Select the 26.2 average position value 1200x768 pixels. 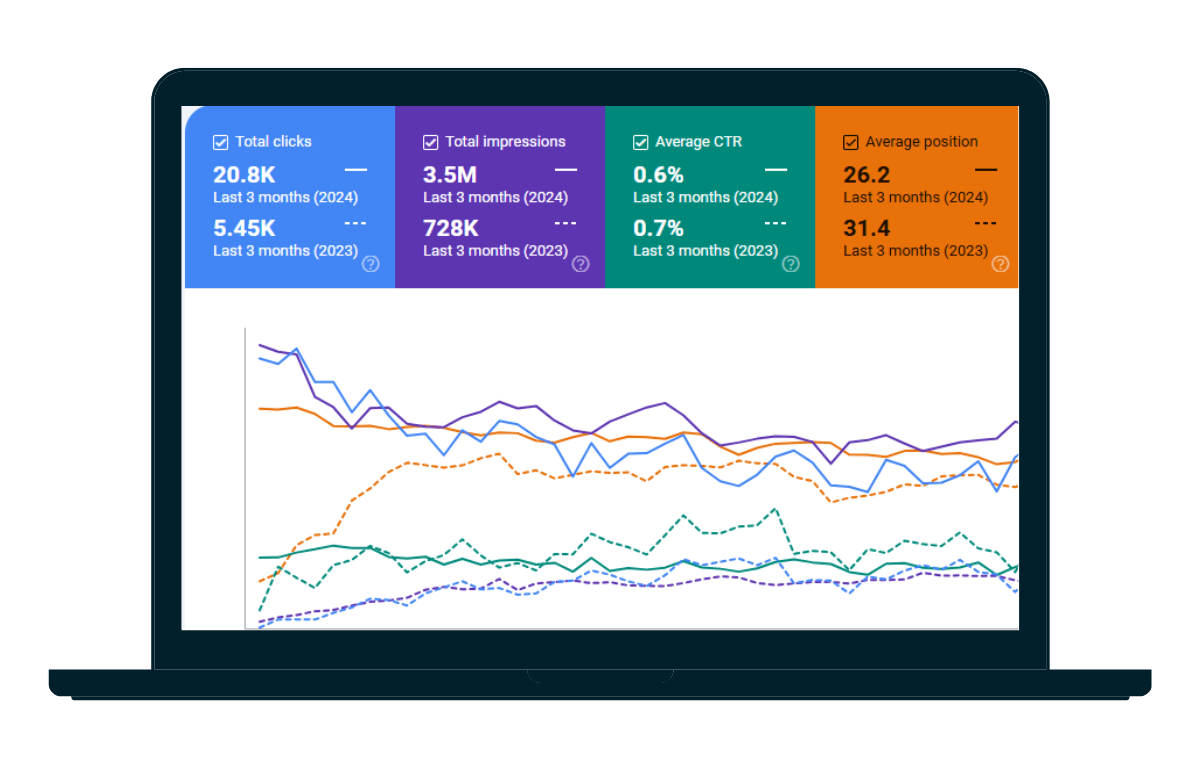866,175
